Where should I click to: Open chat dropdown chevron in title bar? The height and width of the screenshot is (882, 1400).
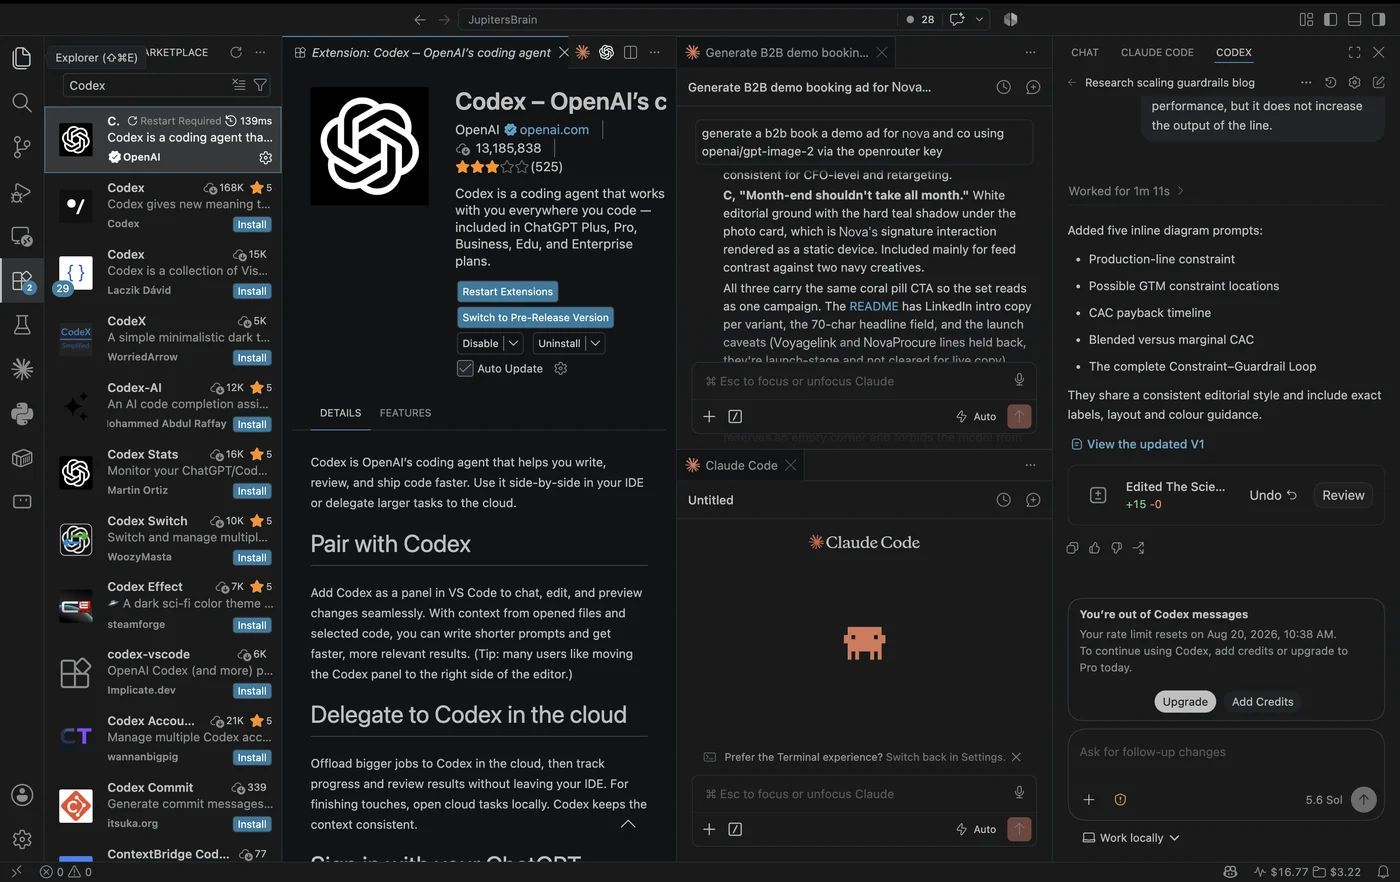coord(979,19)
